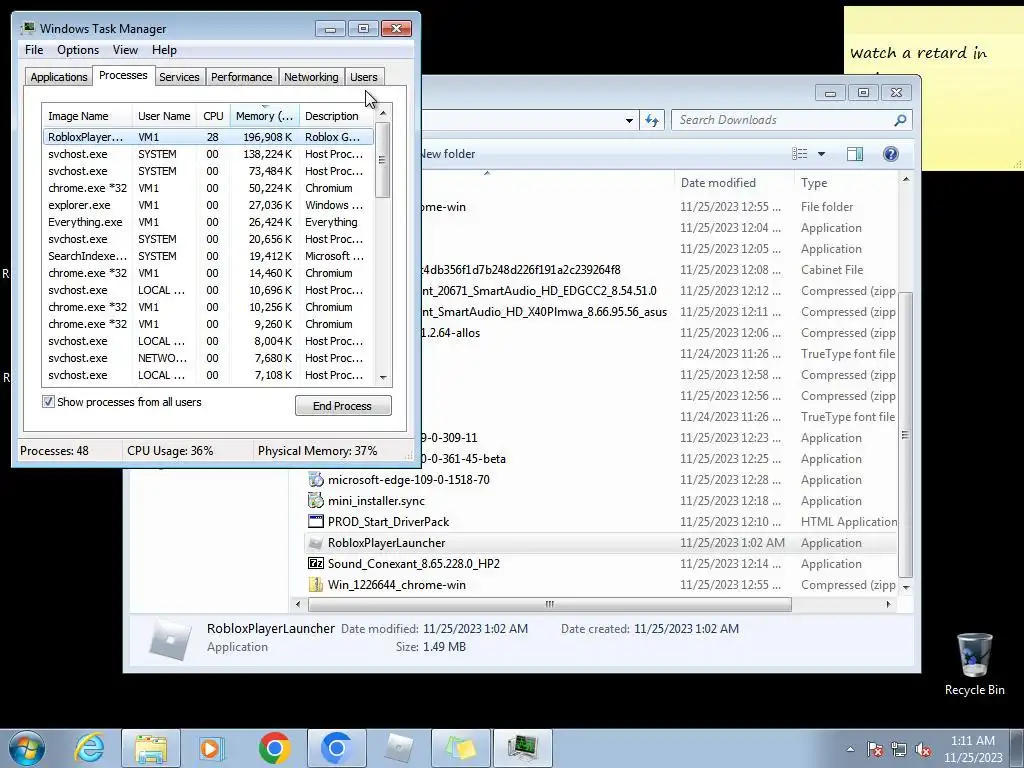This screenshot has height=768, width=1024.
Task: Open the view options dropdown arrow
Action: click(x=822, y=154)
